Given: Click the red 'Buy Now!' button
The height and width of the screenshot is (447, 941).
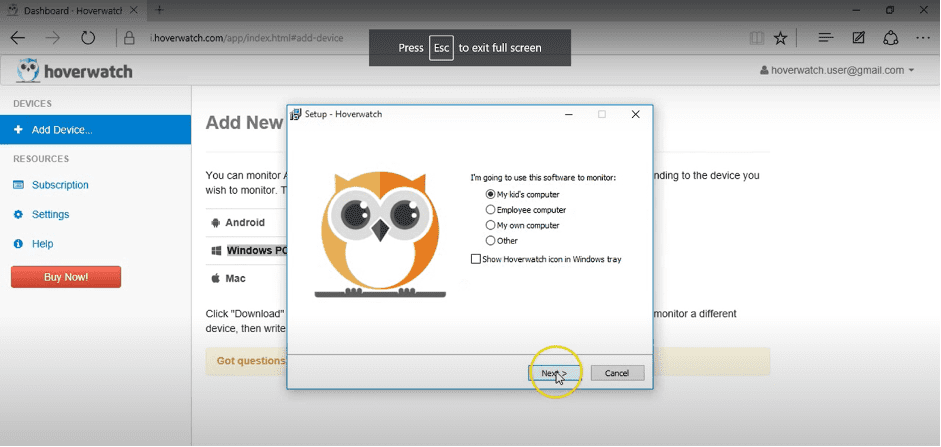Looking at the screenshot, I should 66,277.
